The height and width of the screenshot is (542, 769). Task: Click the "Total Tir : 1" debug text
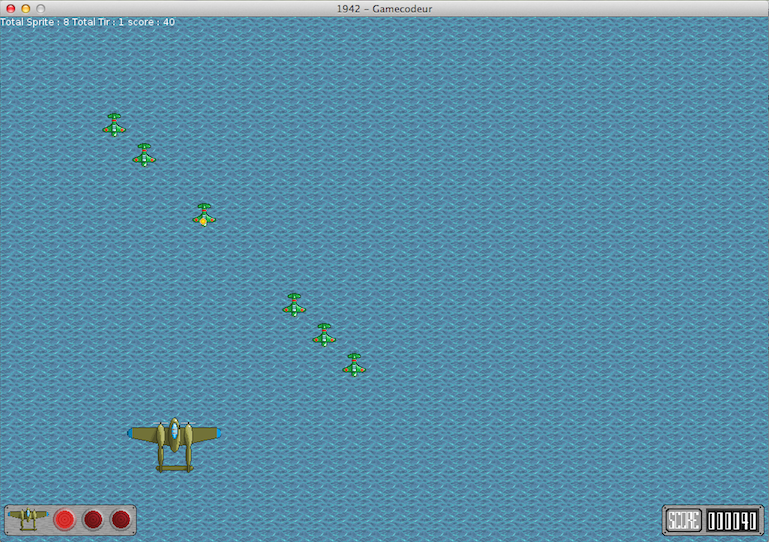coord(98,22)
